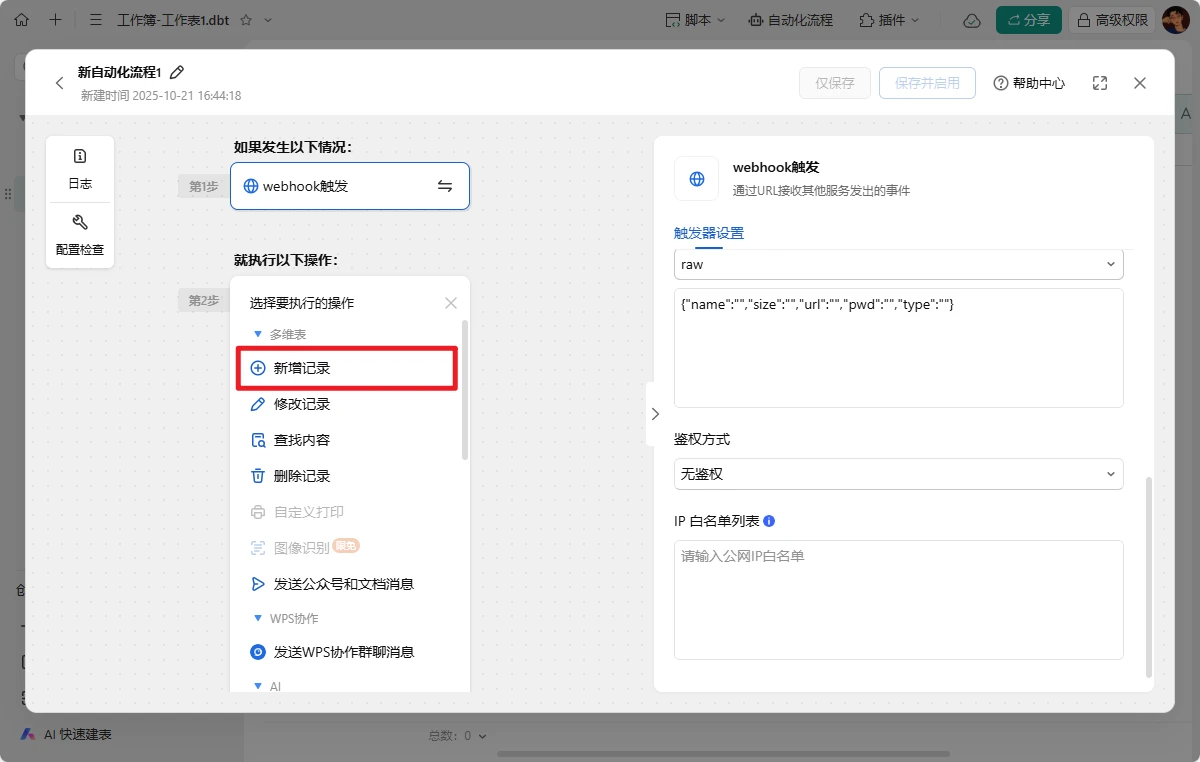Open the 帮助中心 help center
The width and height of the screenshot is (1200, 762).
click(x=1029, y=84)
